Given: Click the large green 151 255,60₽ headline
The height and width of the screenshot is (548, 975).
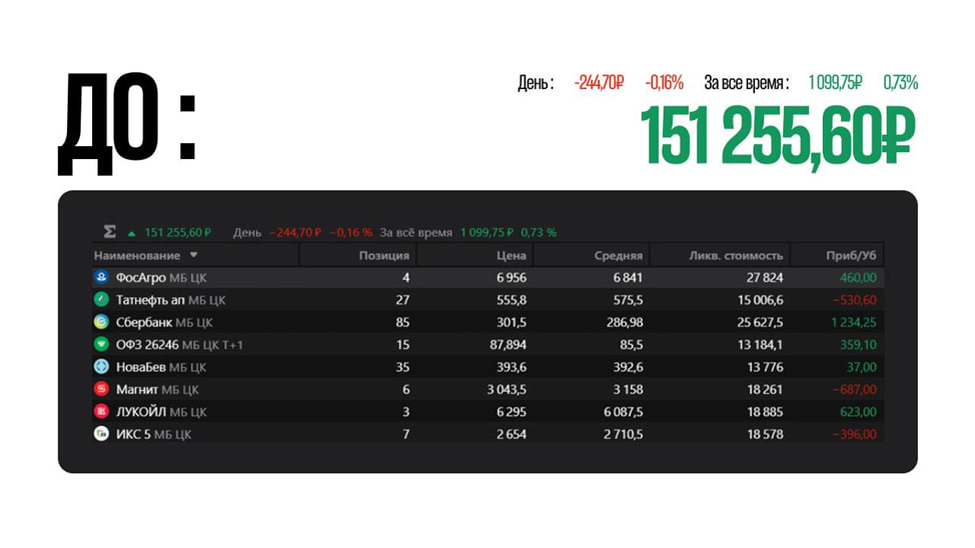Looking at the screenshot, I should pos(778,136).
